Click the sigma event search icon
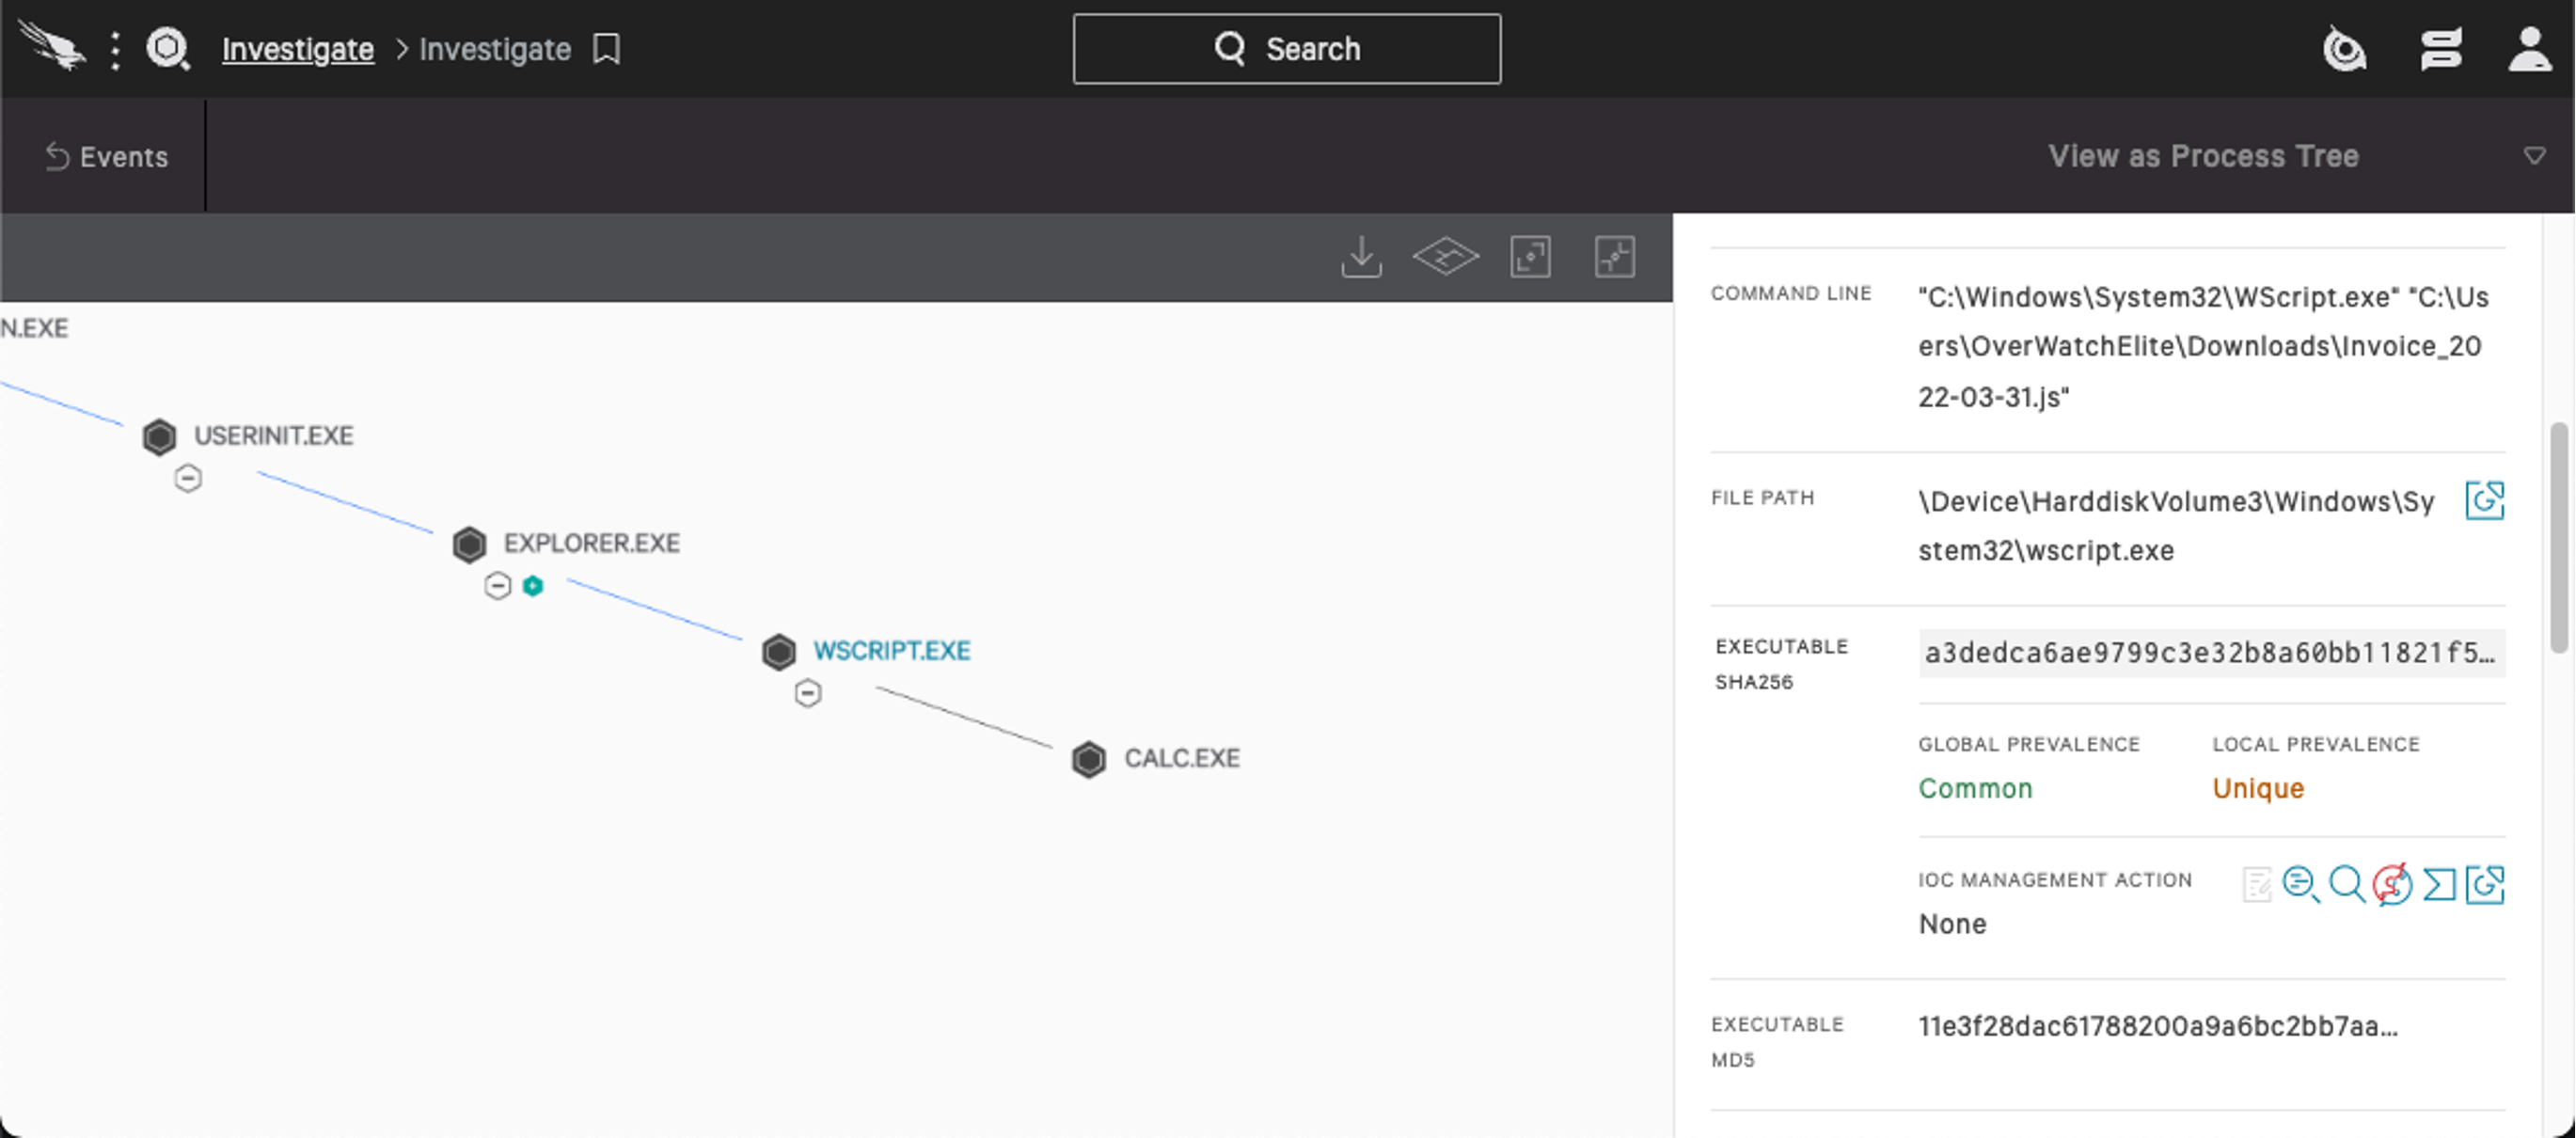This screenshot has width=2576, height=1138. point(2439,884)
